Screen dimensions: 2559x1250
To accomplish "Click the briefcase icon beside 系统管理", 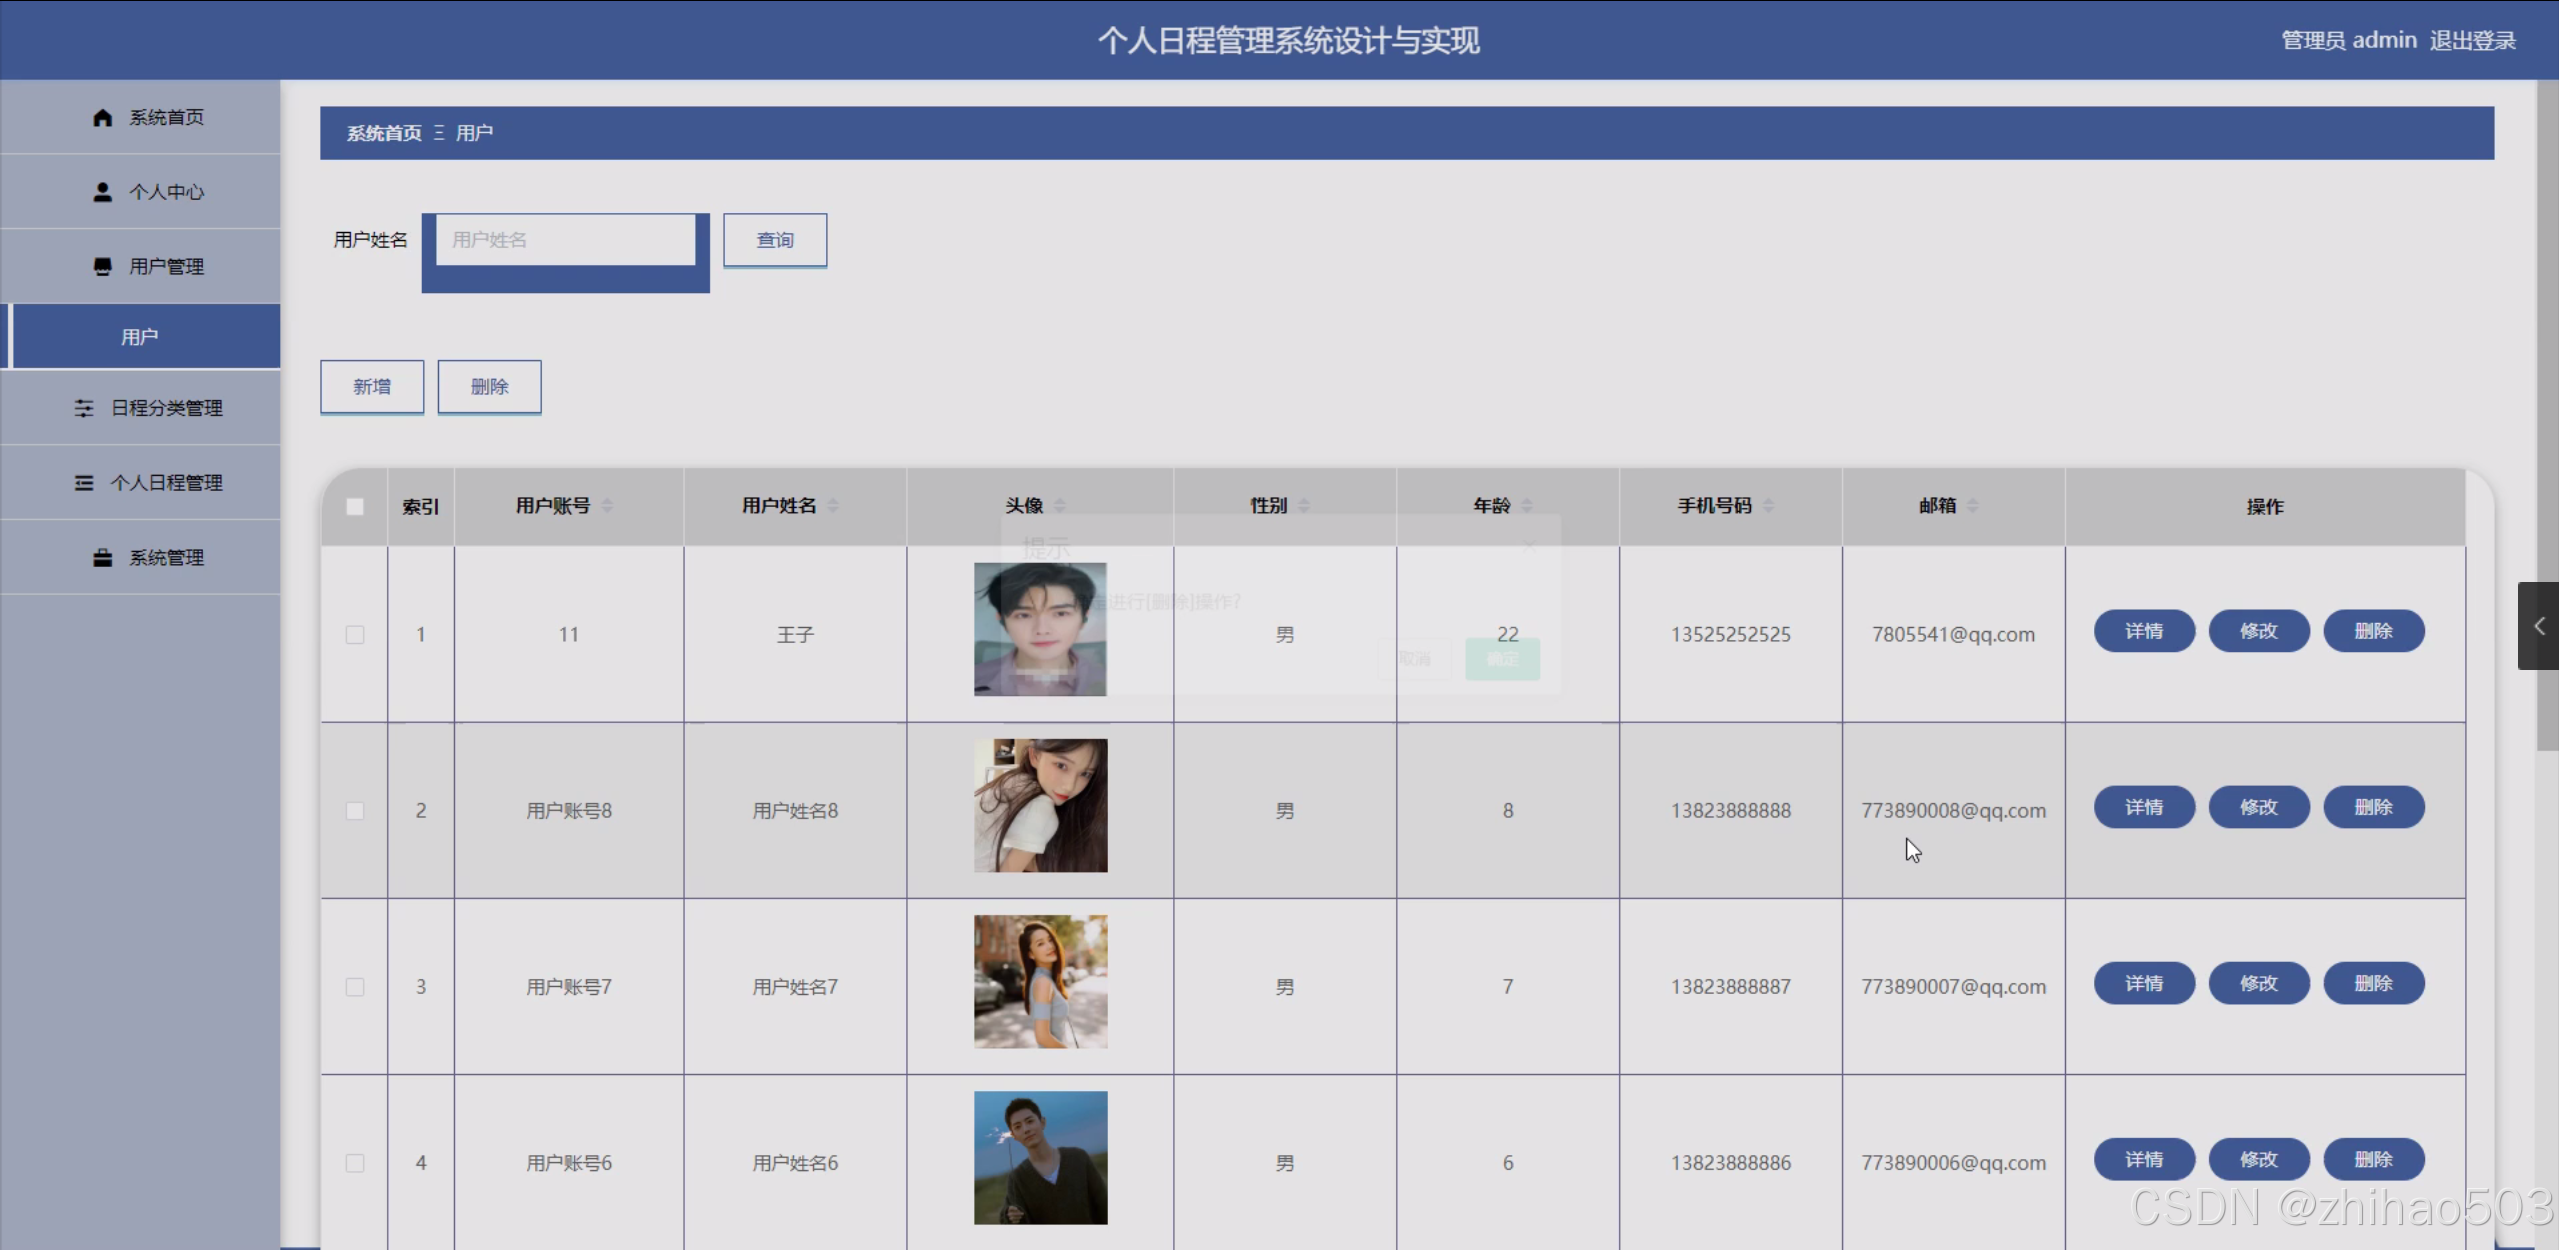I will pyautogui.click(x=102, y=558).
